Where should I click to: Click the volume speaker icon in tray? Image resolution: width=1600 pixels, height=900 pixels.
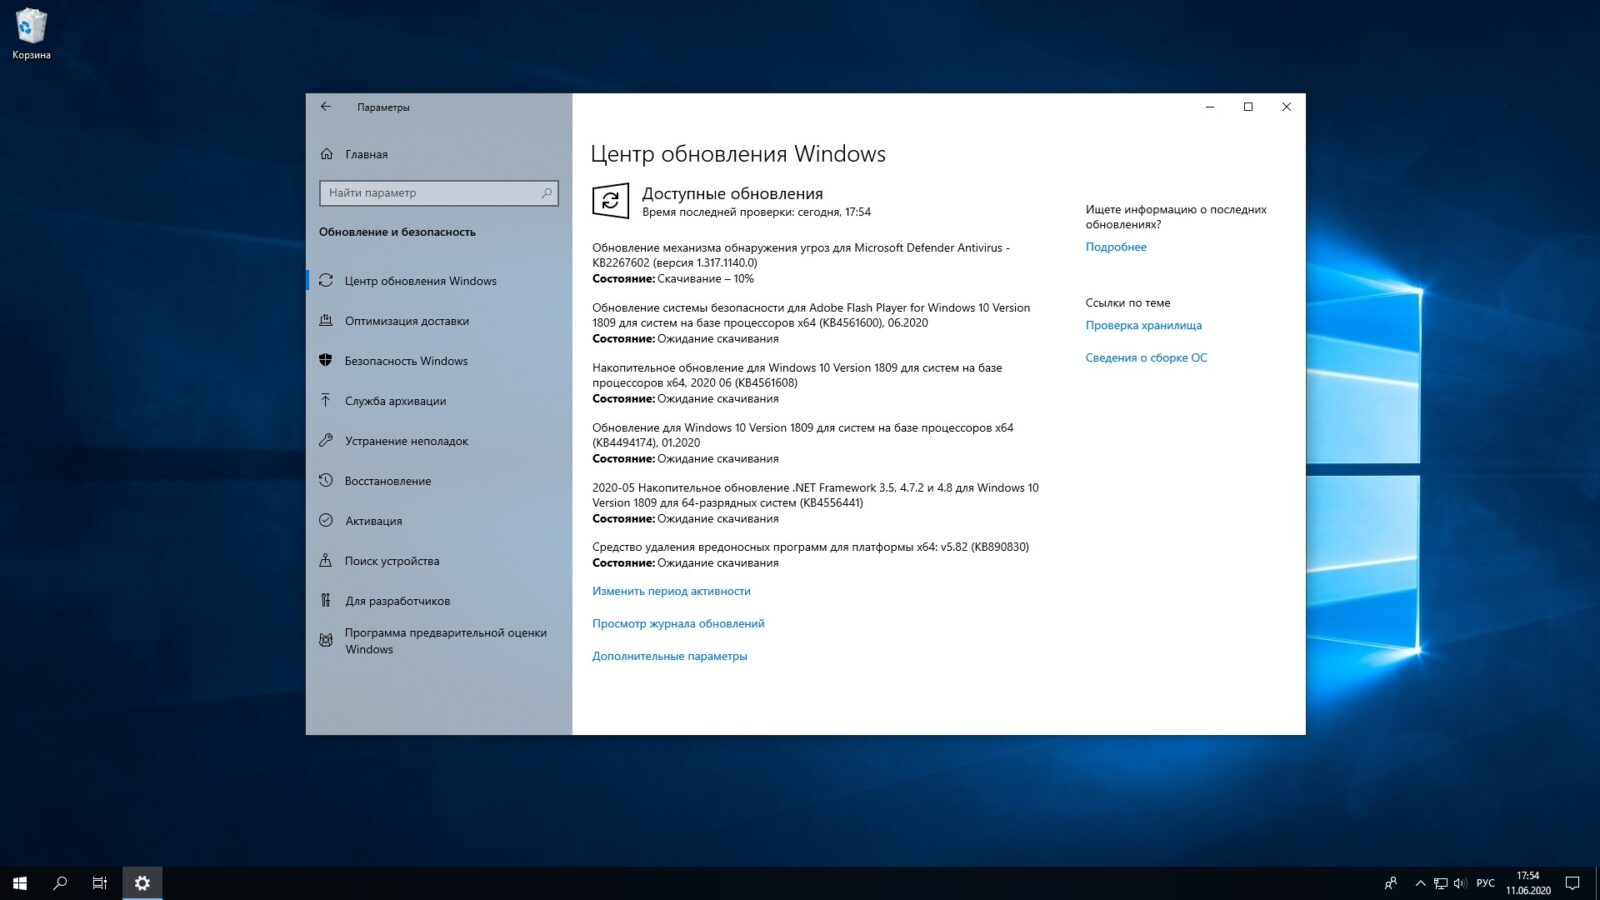(1460, 883)
